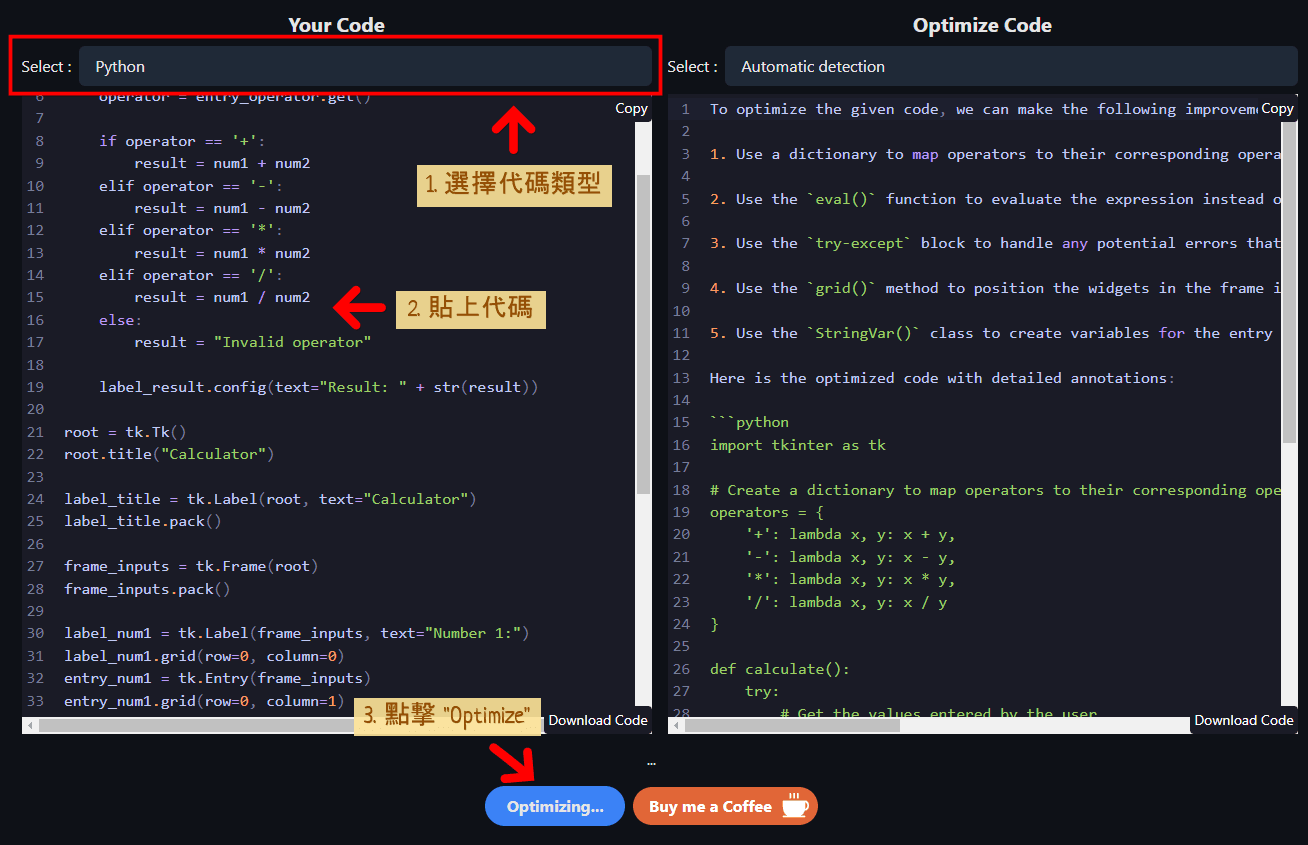The image size is (1308, 845).
Task: Click the coffee cup icon
Action: (x=795, y=806)
